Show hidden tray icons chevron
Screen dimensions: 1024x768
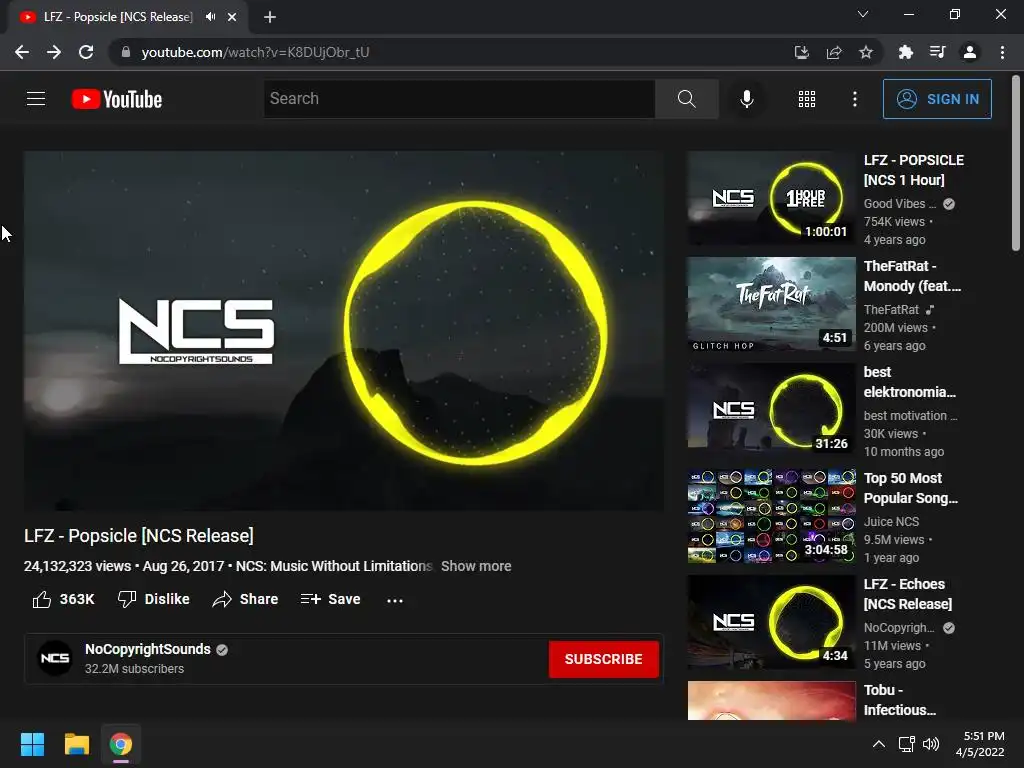(x=878, y=744)
